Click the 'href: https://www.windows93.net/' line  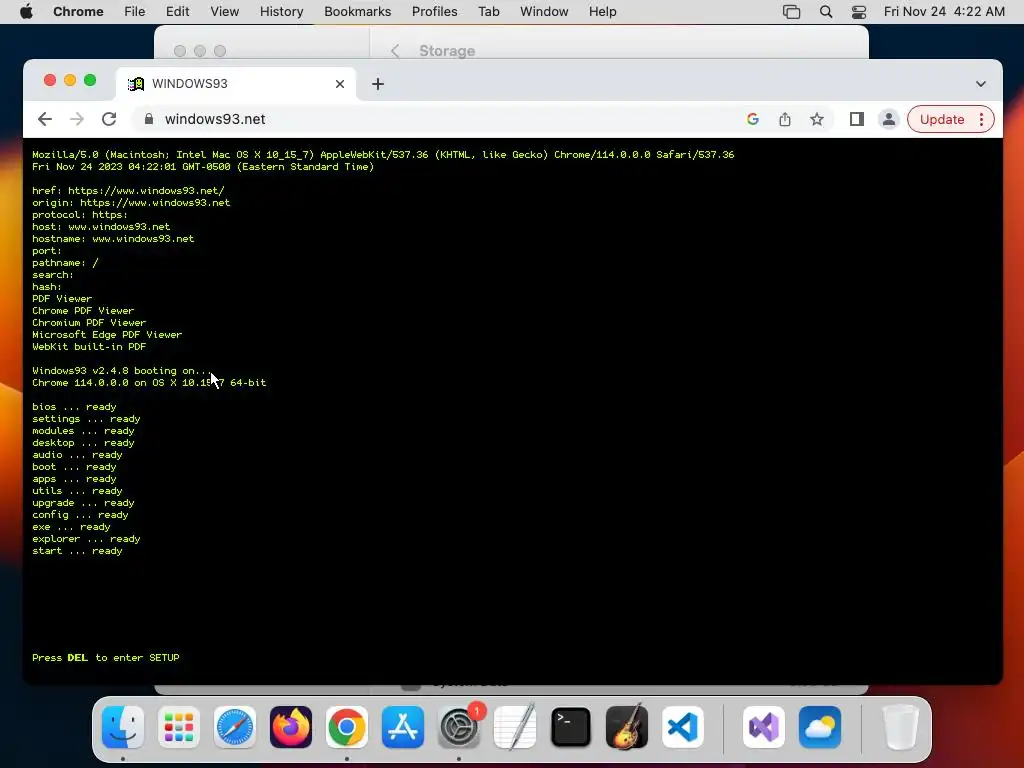coord(128,191)
